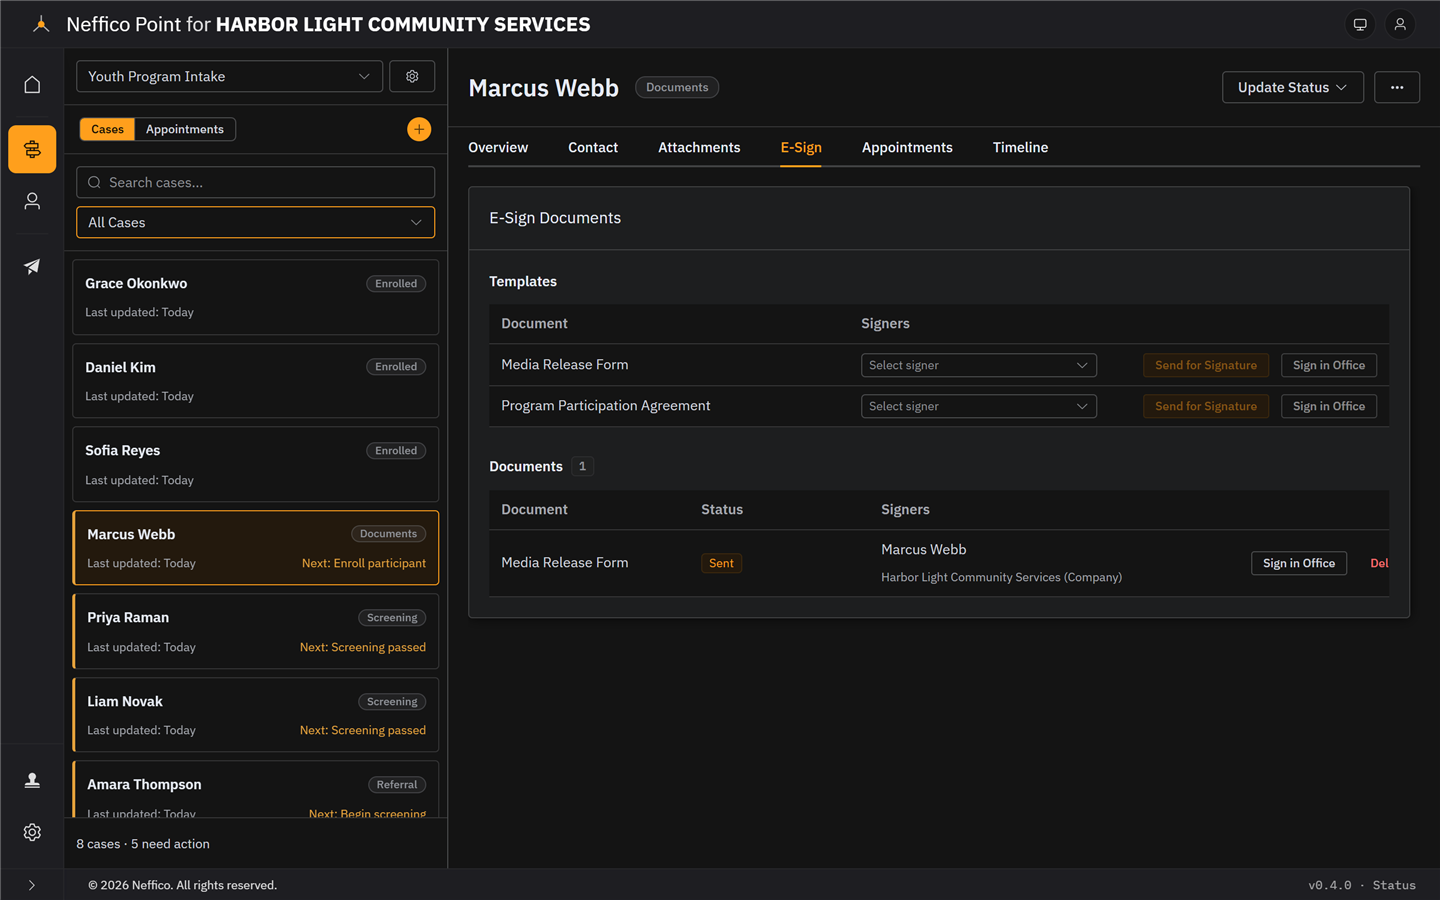
Task: Open Grace Okonkwo case card
Action: pyautogui.click(x=256, y=297)
